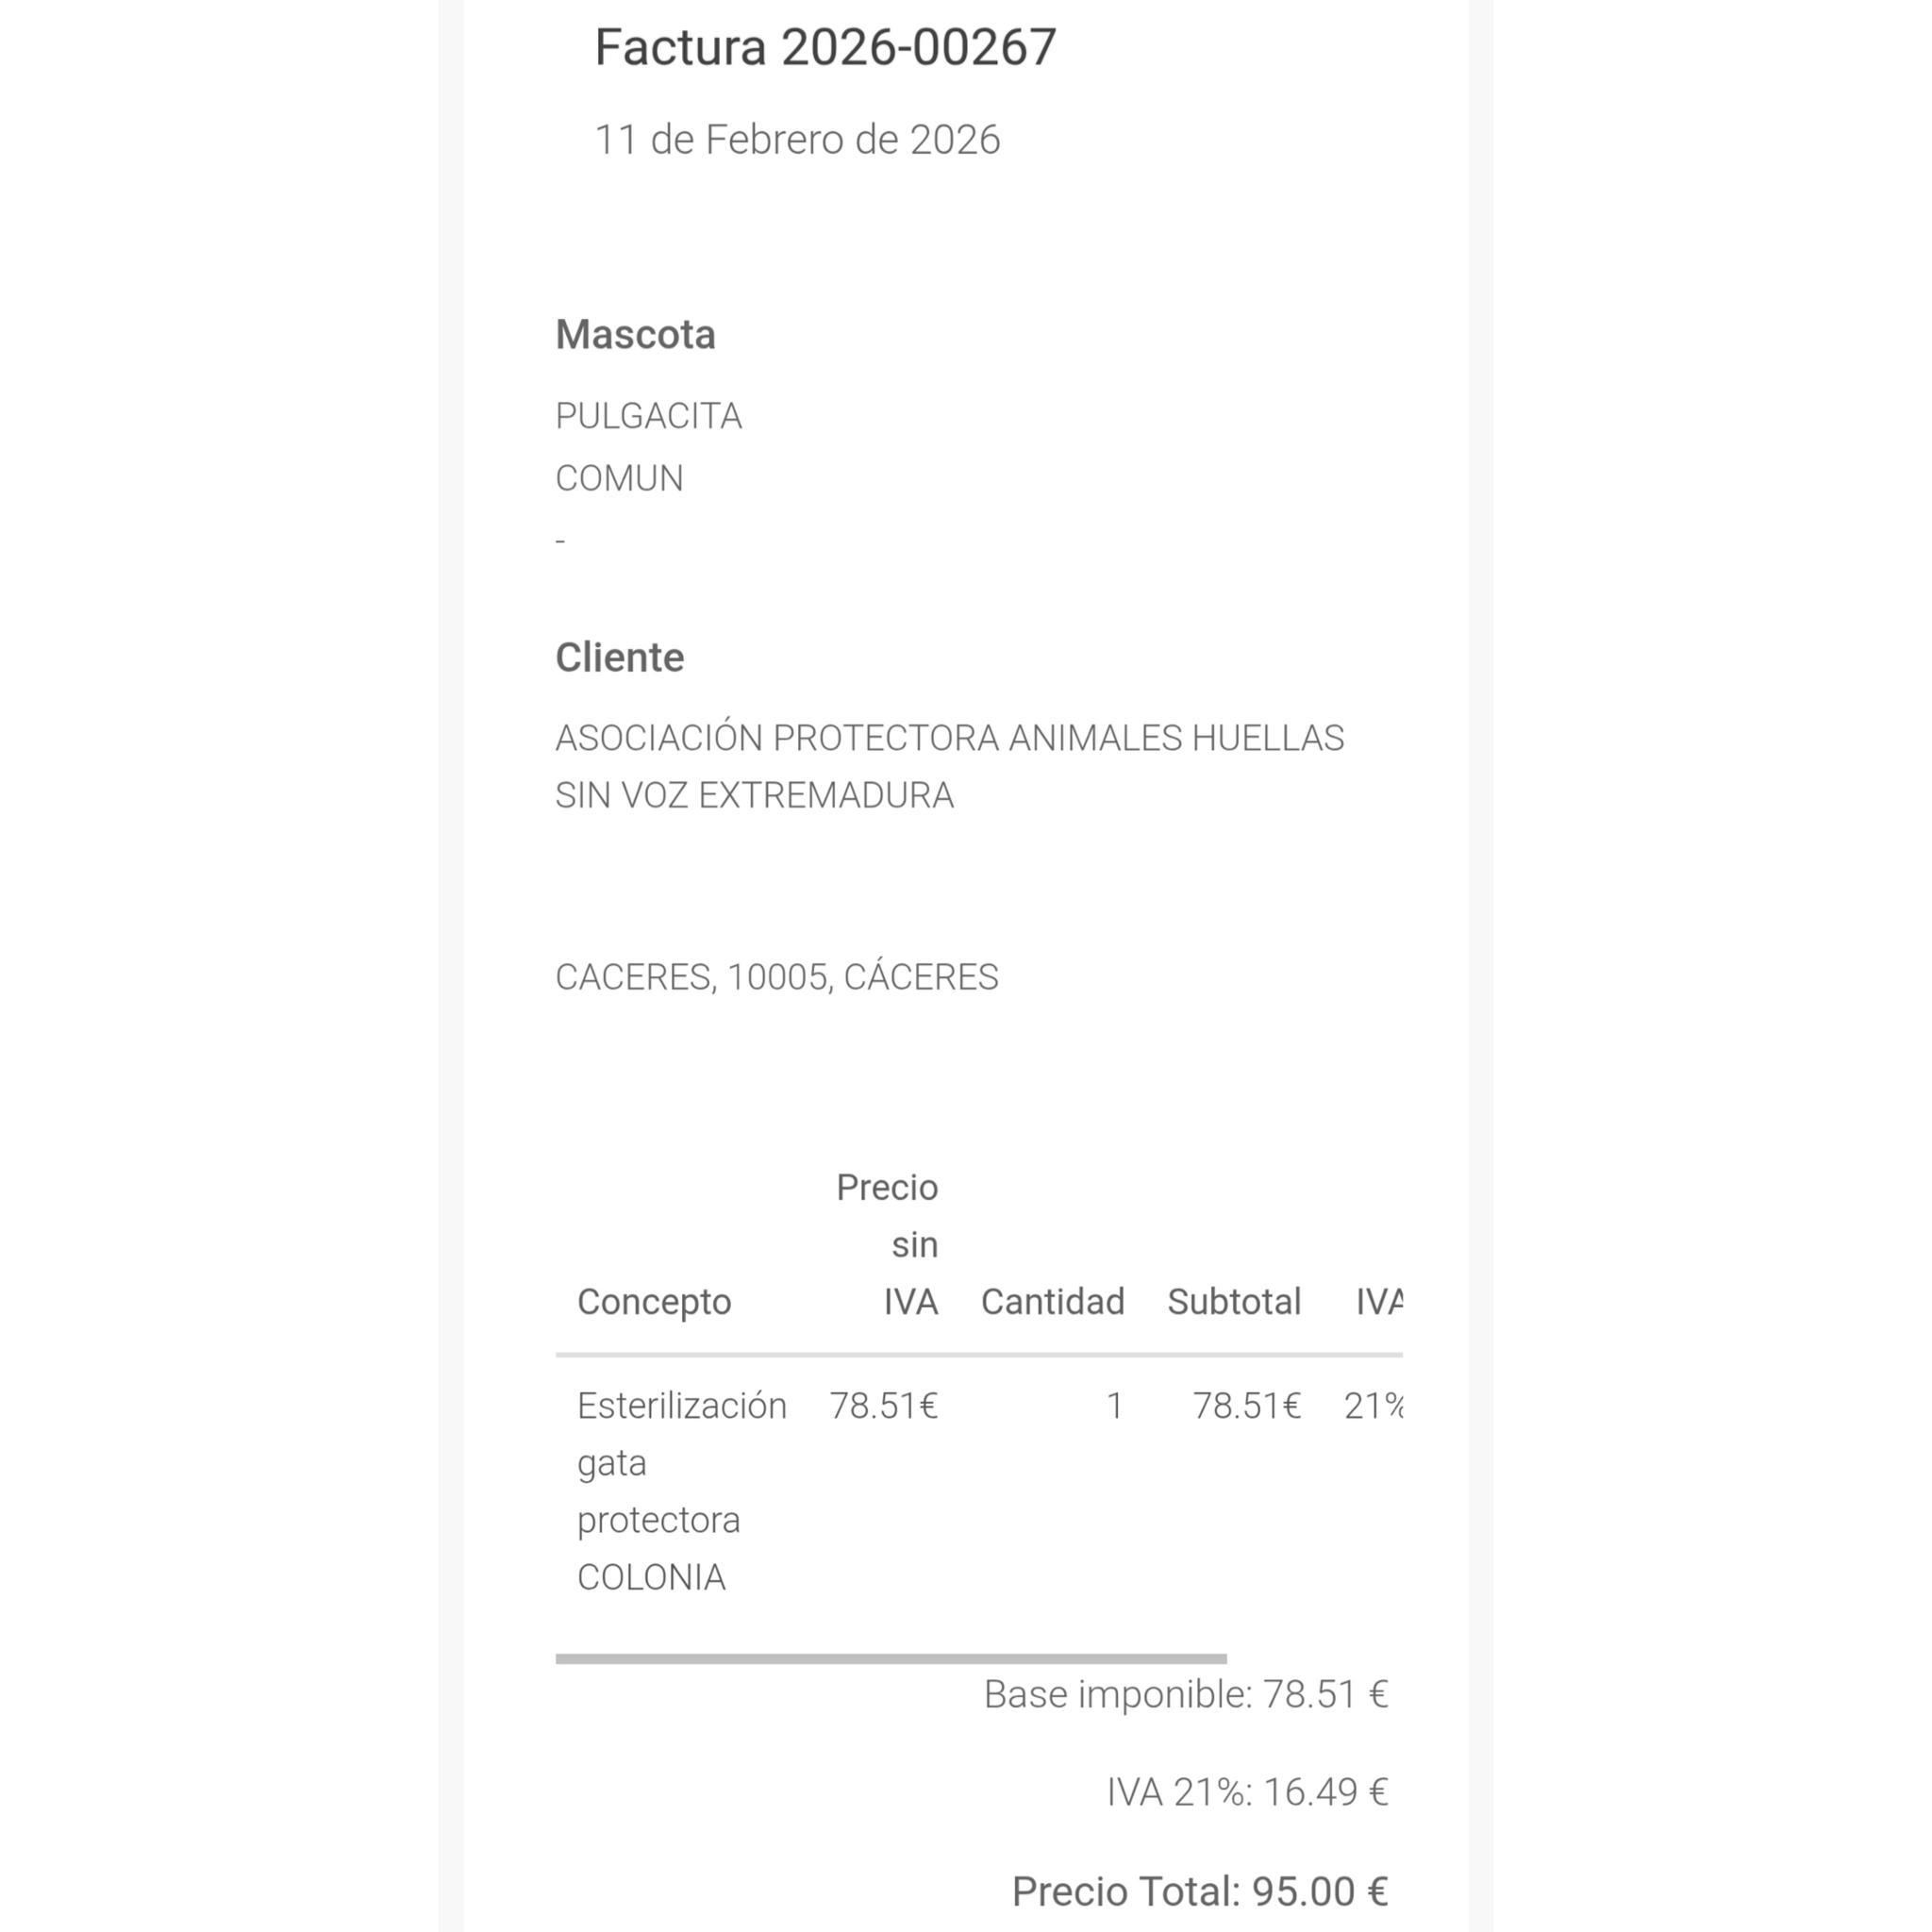Click the Precio Total 95.00 € line
This screenshot has width=1932, height=1932.
tap(1199, 1892)
